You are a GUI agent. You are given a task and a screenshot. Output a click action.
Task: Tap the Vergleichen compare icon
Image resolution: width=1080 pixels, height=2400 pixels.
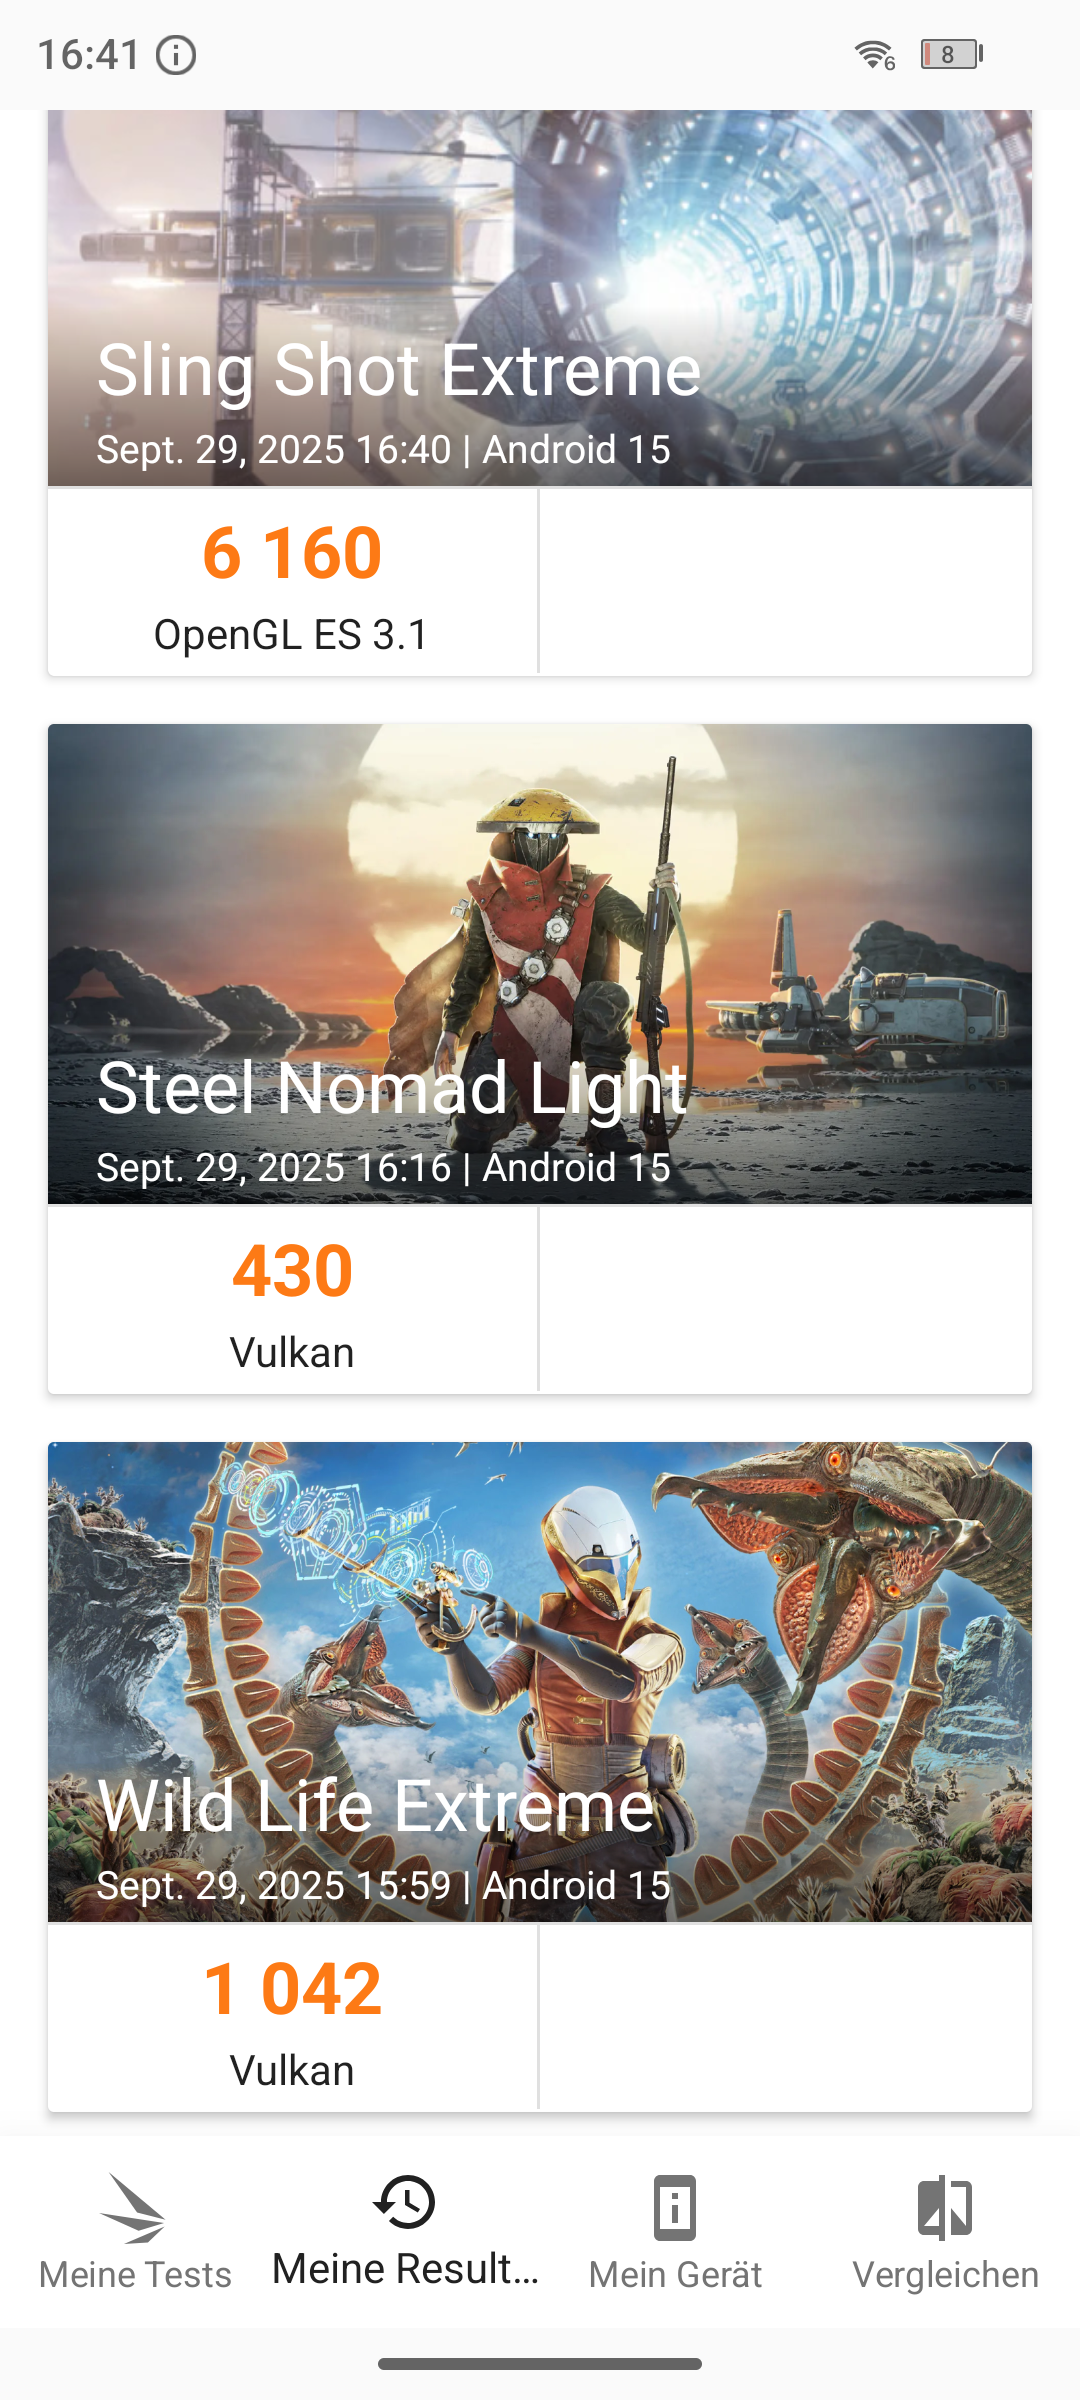click(x=945, y=2207)
